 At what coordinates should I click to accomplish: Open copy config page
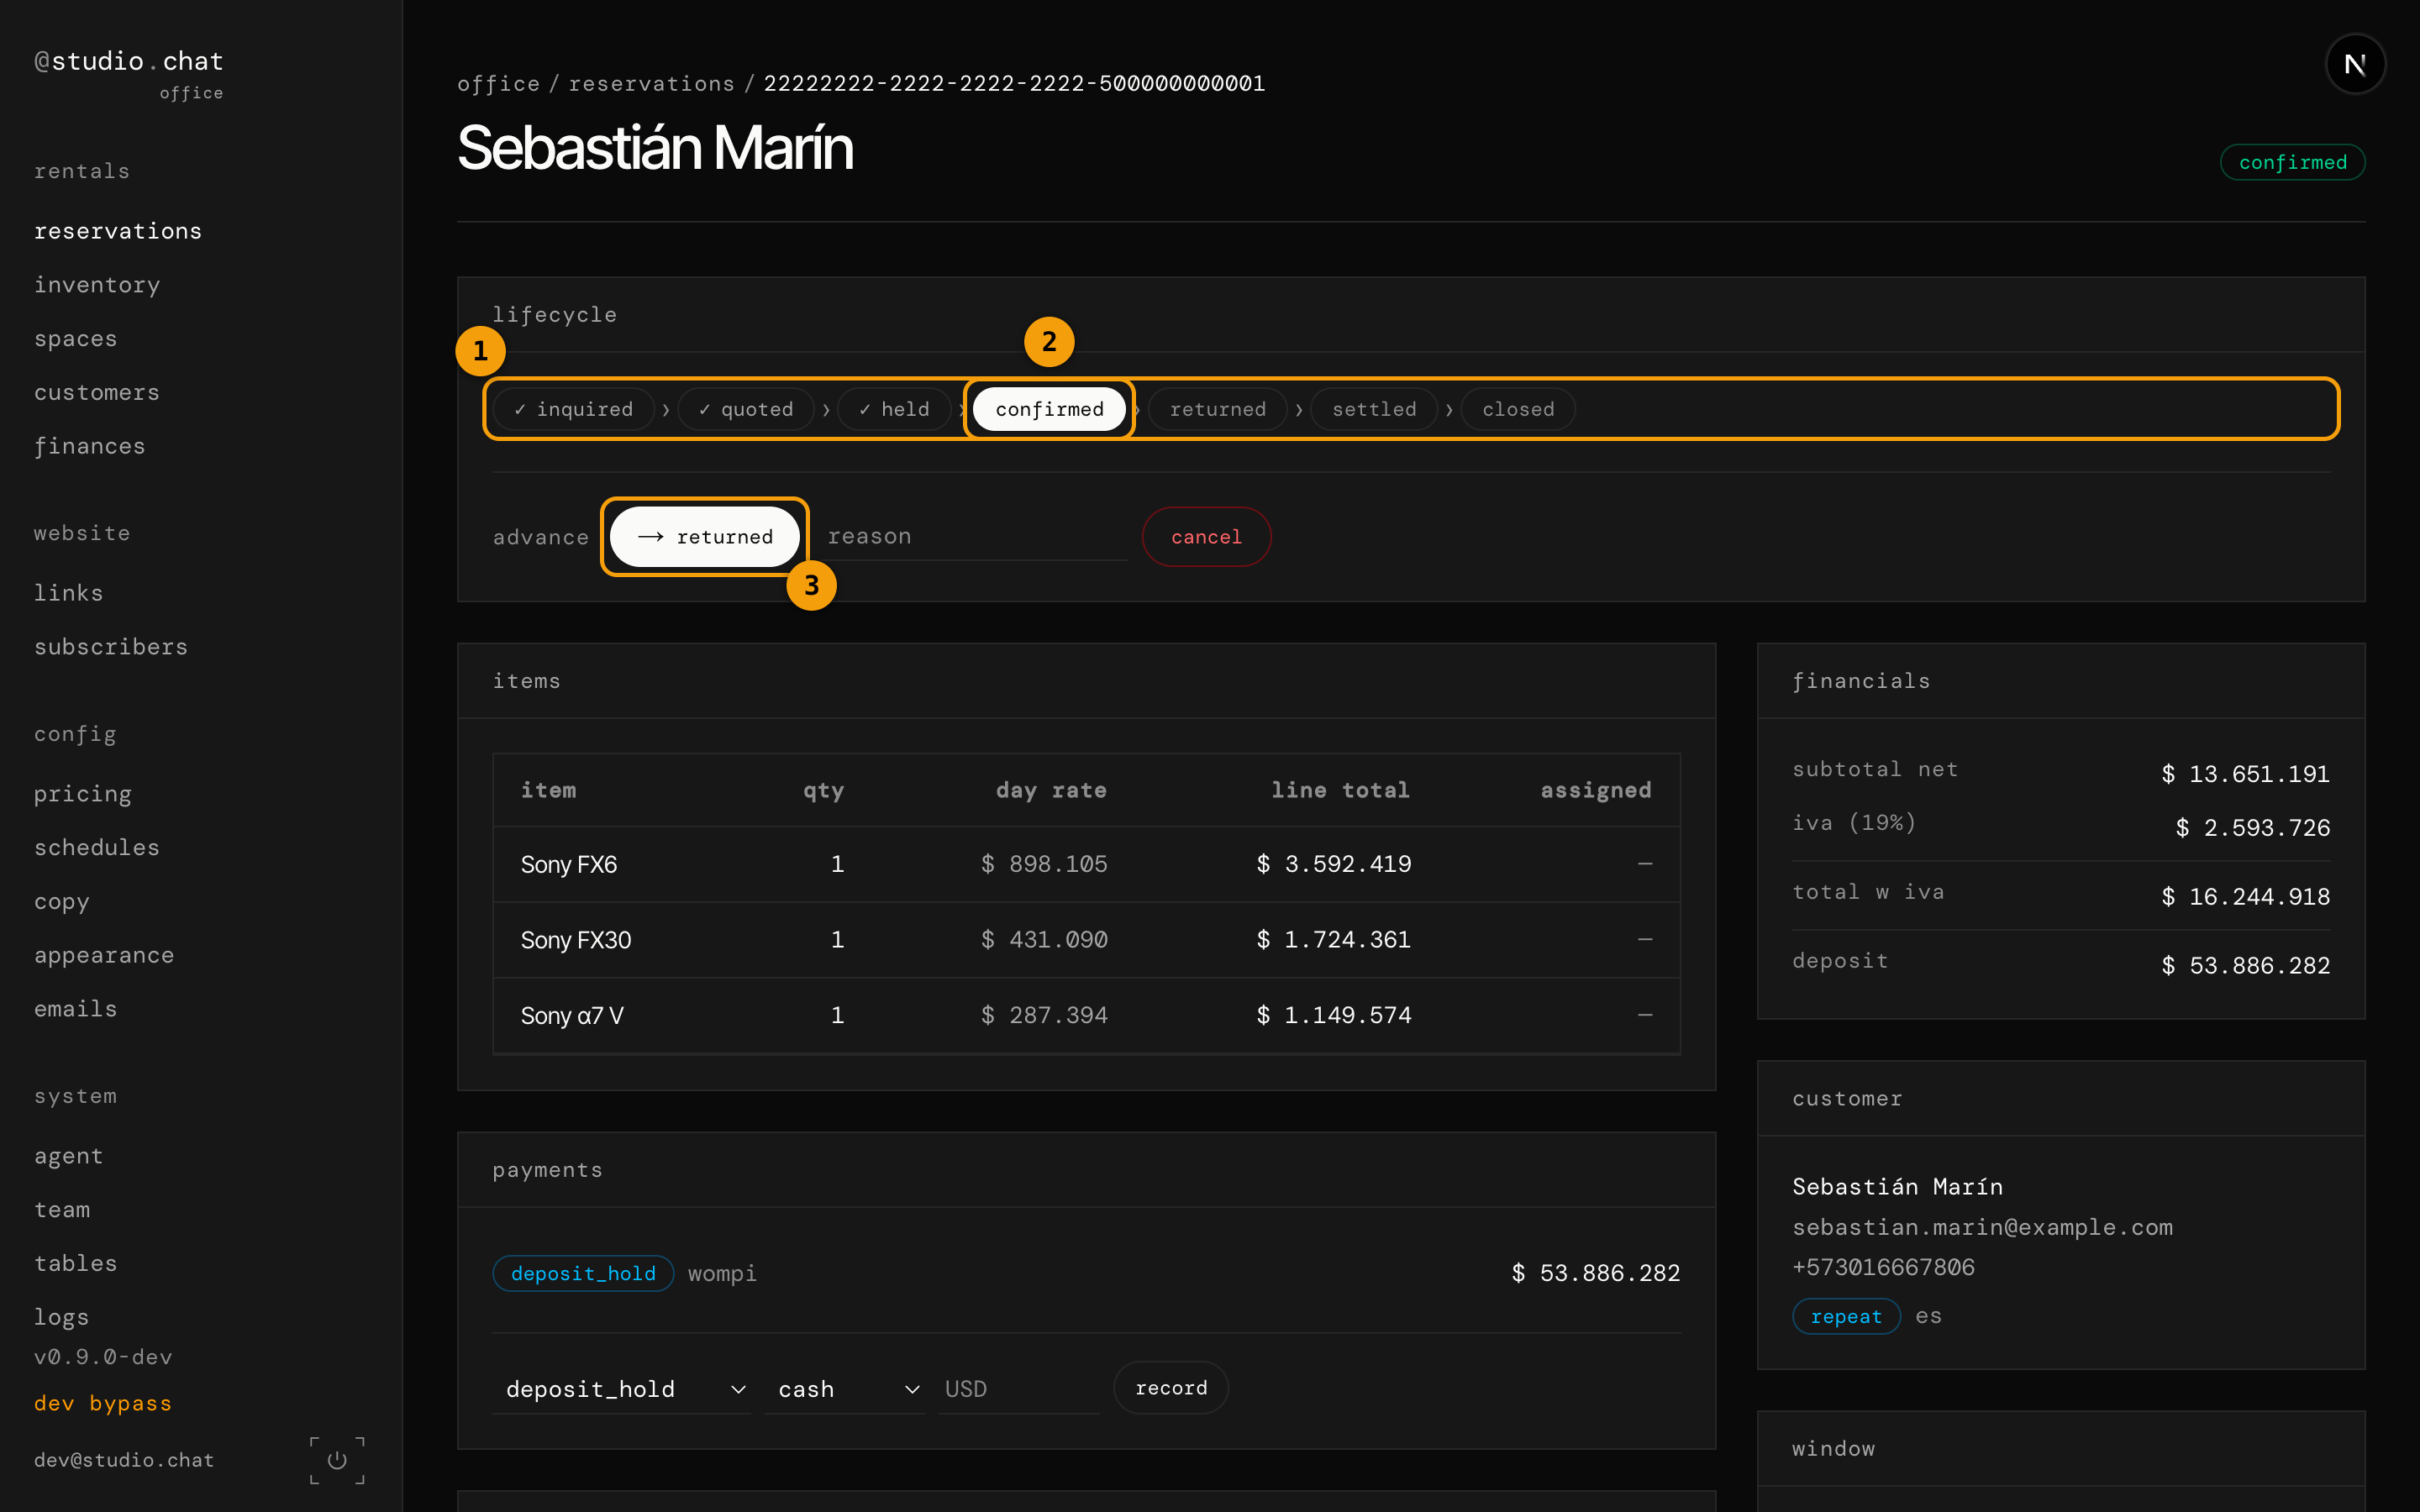62,902
